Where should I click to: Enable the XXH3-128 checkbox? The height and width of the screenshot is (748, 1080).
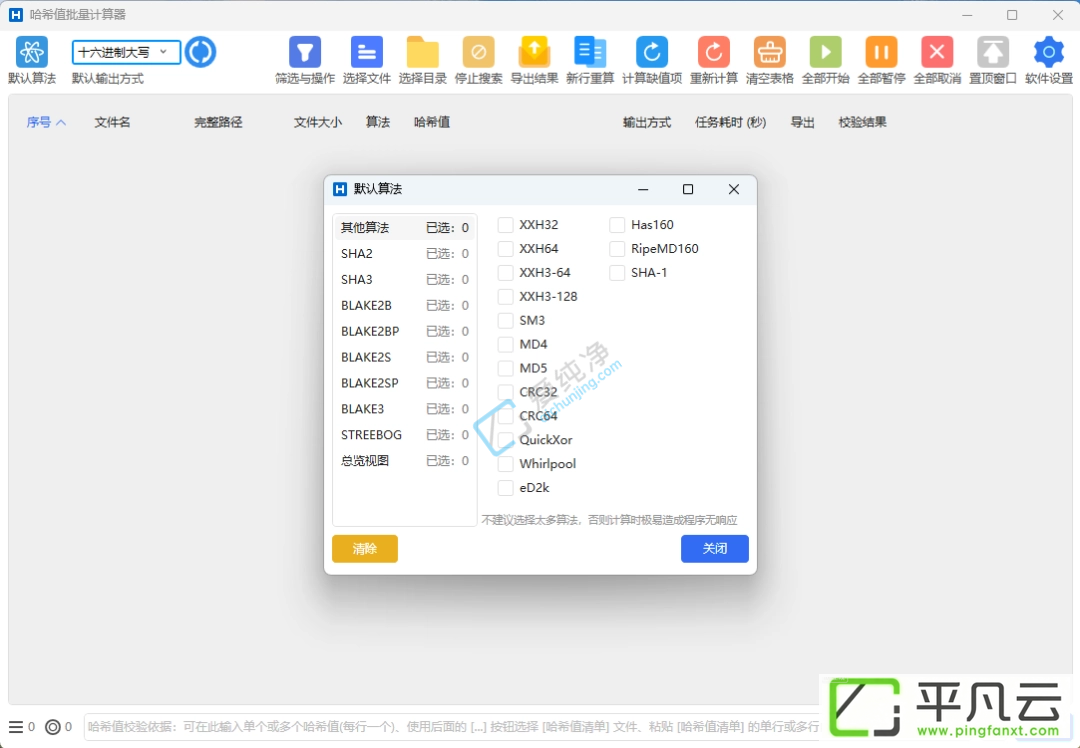pos(506,297)
